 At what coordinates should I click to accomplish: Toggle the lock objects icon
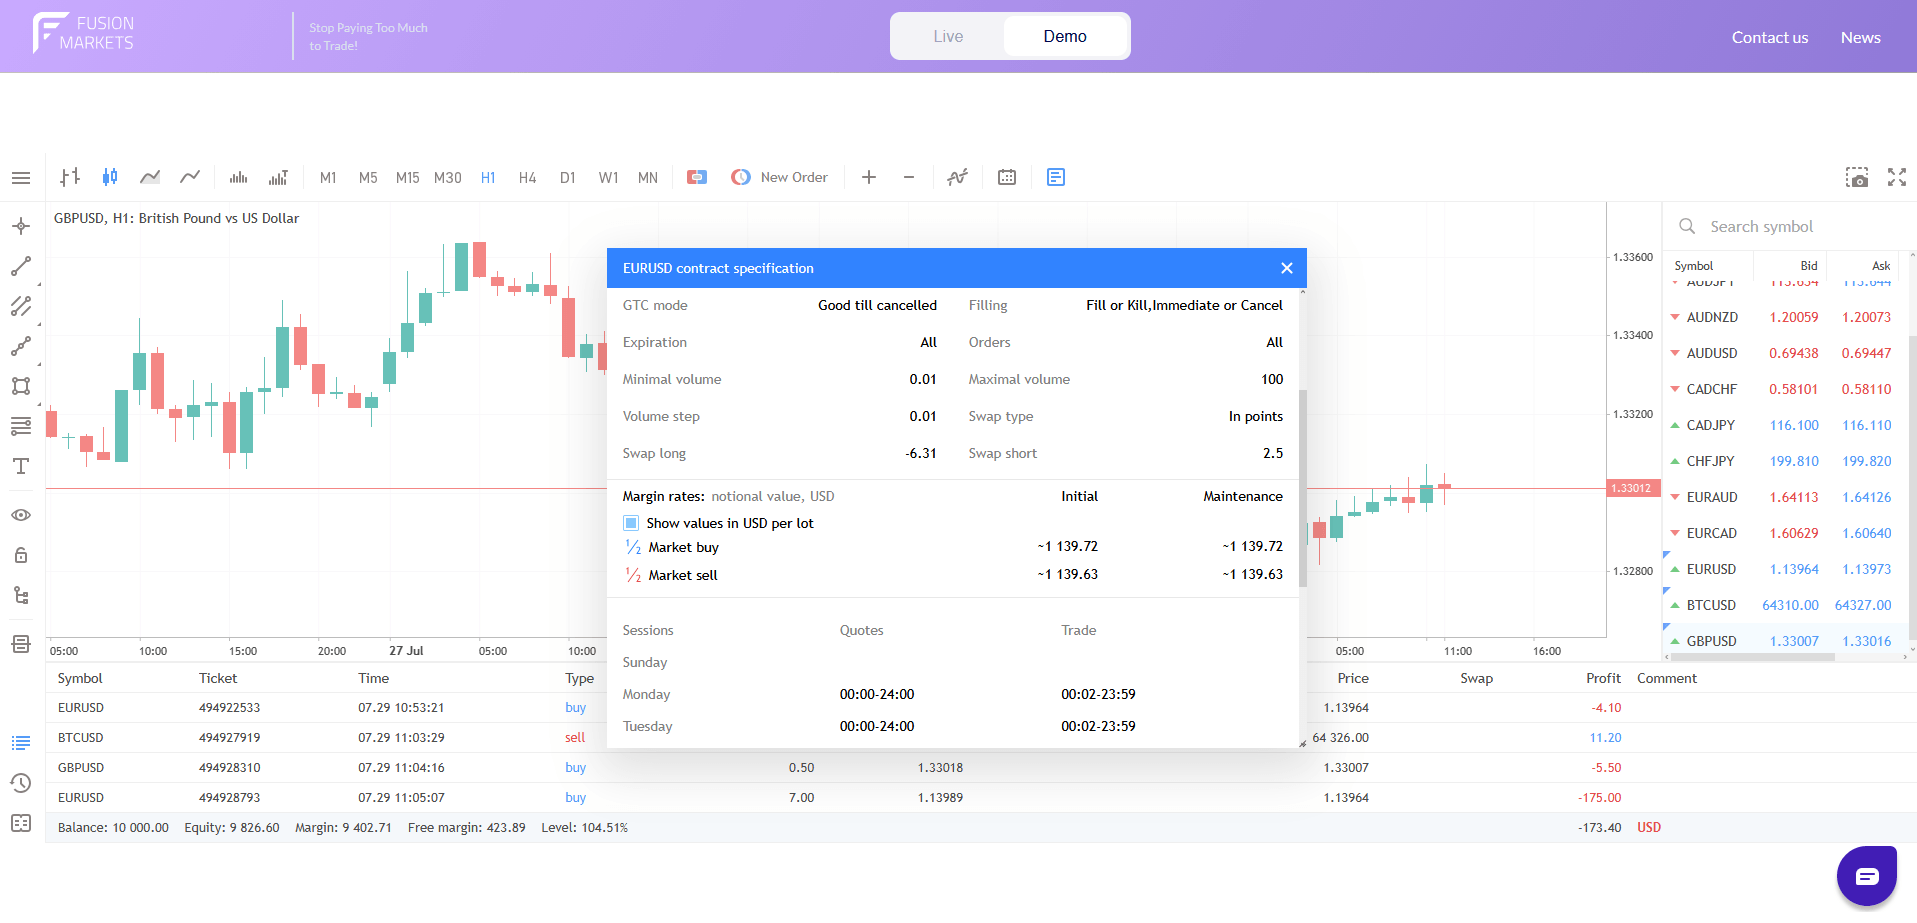coord(21,555)
